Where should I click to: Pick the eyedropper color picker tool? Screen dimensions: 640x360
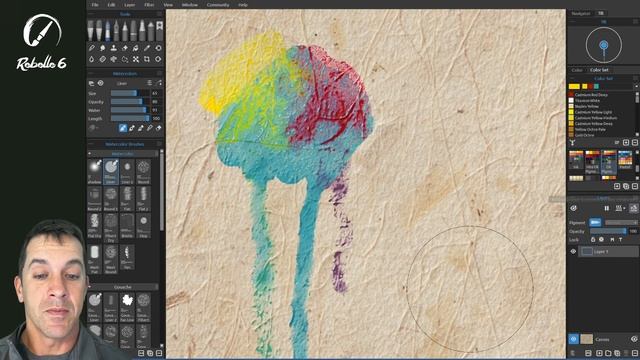click(x=147, y=48)
